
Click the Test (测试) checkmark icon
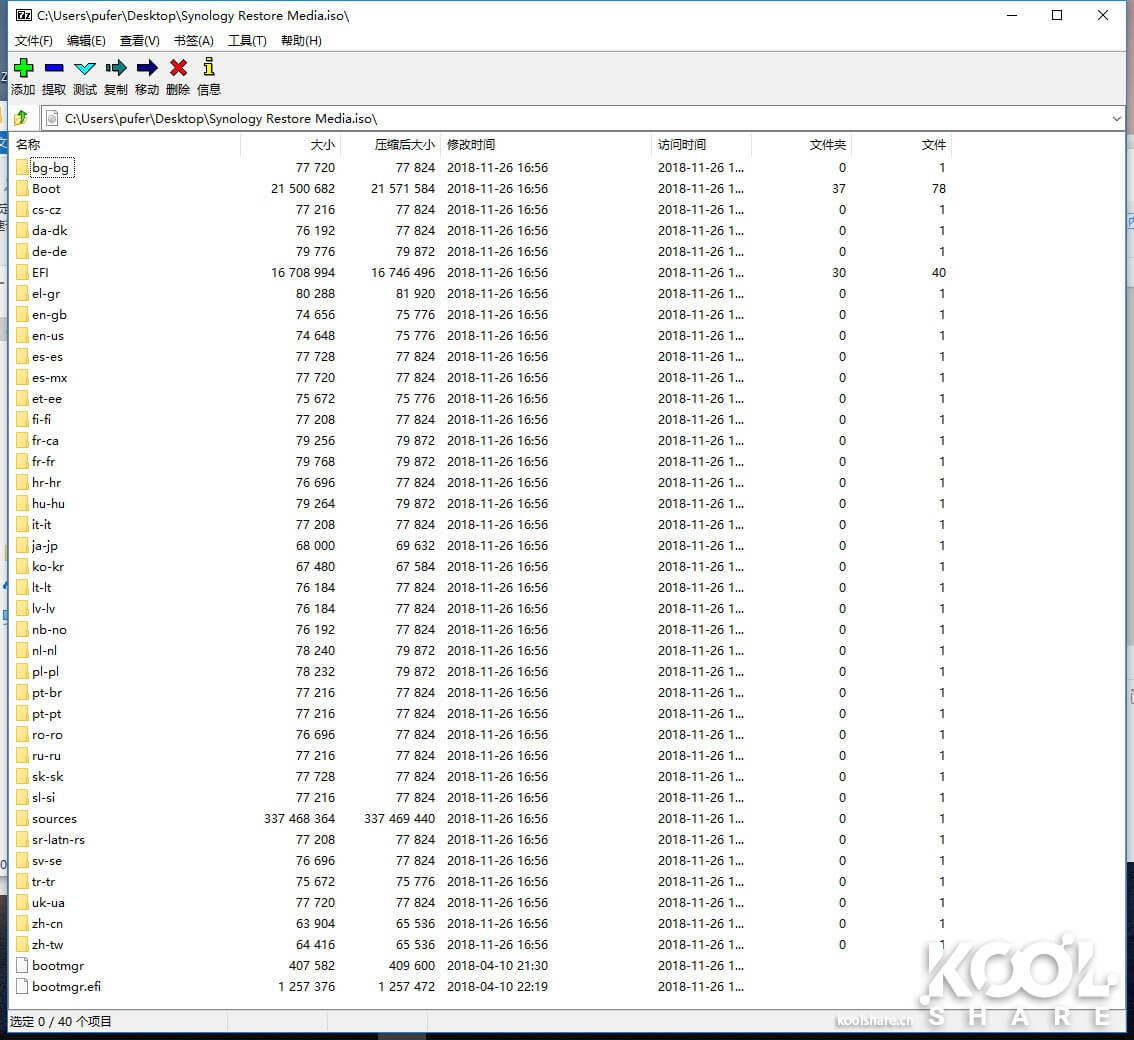pyautogui.click(x=85, y=68)
